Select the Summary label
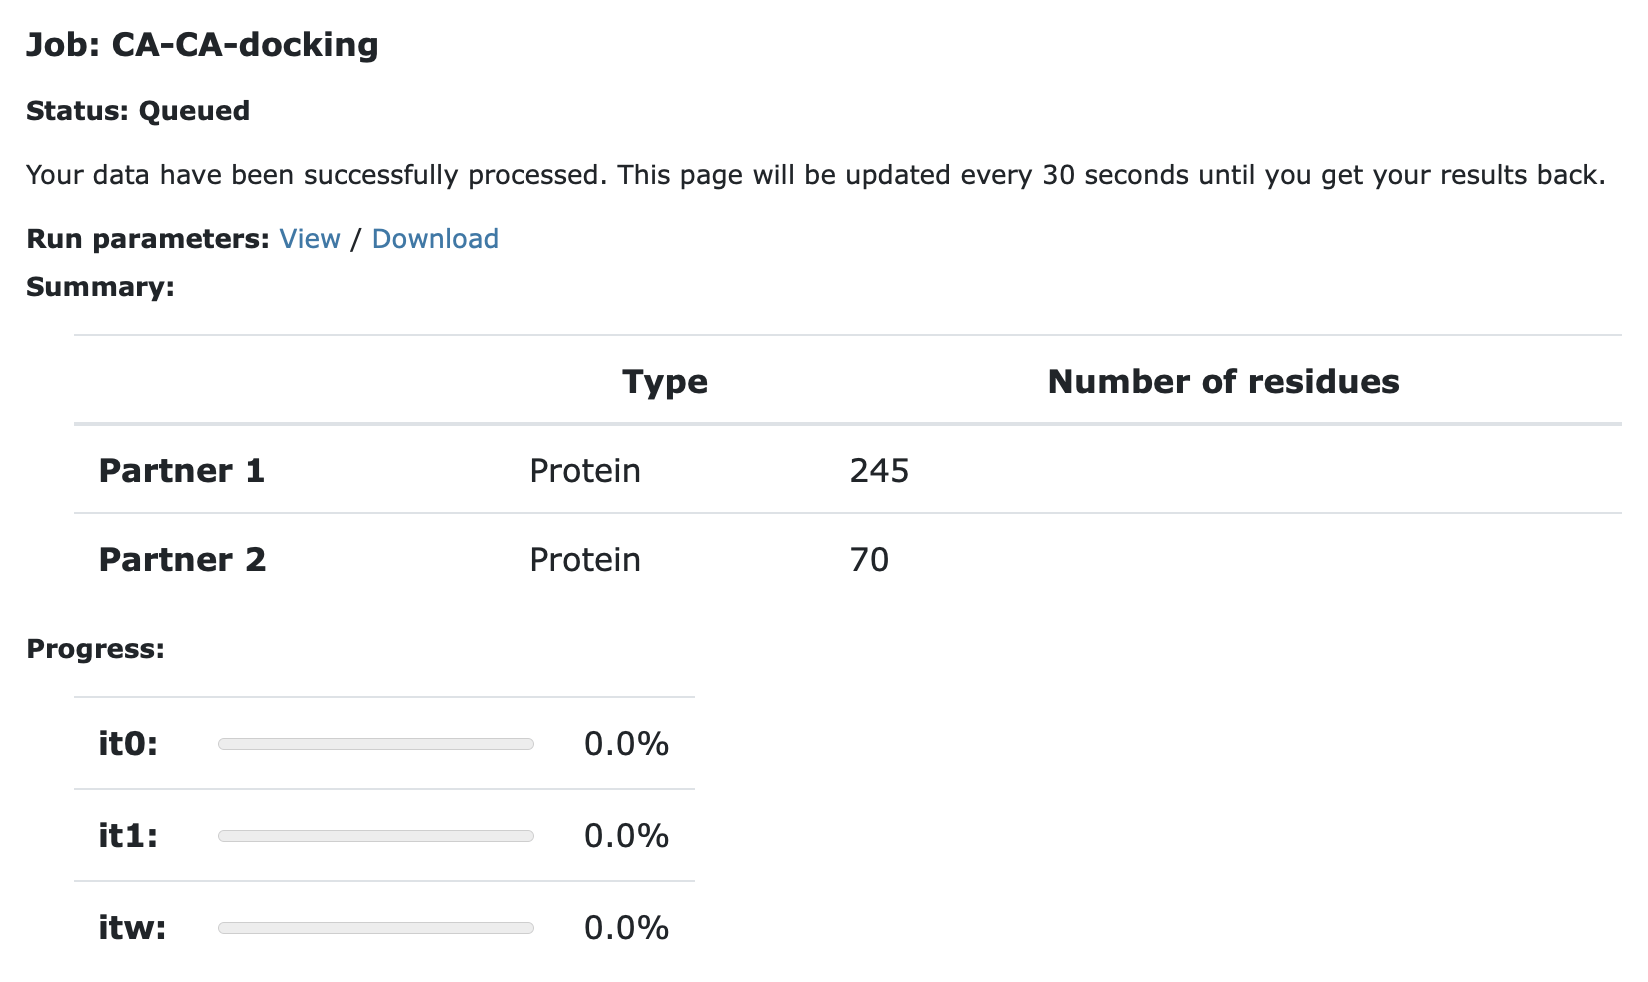1648x982 pixels. pyautogui.click(x=100, y=287)
